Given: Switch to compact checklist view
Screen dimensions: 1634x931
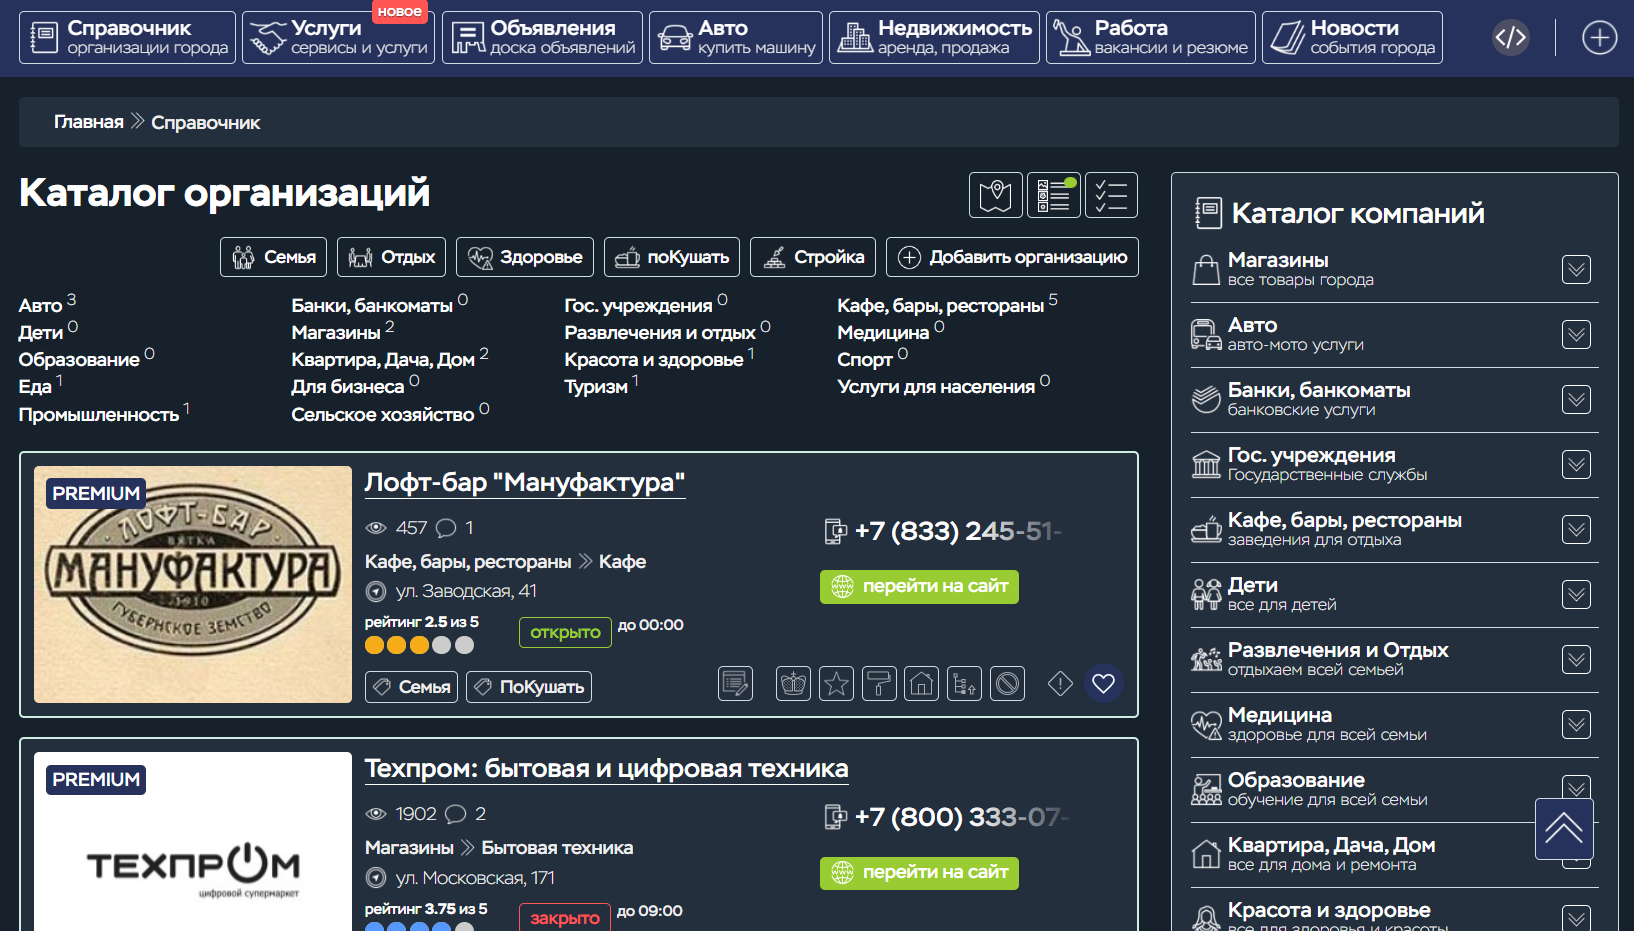Looking at the screenshot, I should 1111,195.
